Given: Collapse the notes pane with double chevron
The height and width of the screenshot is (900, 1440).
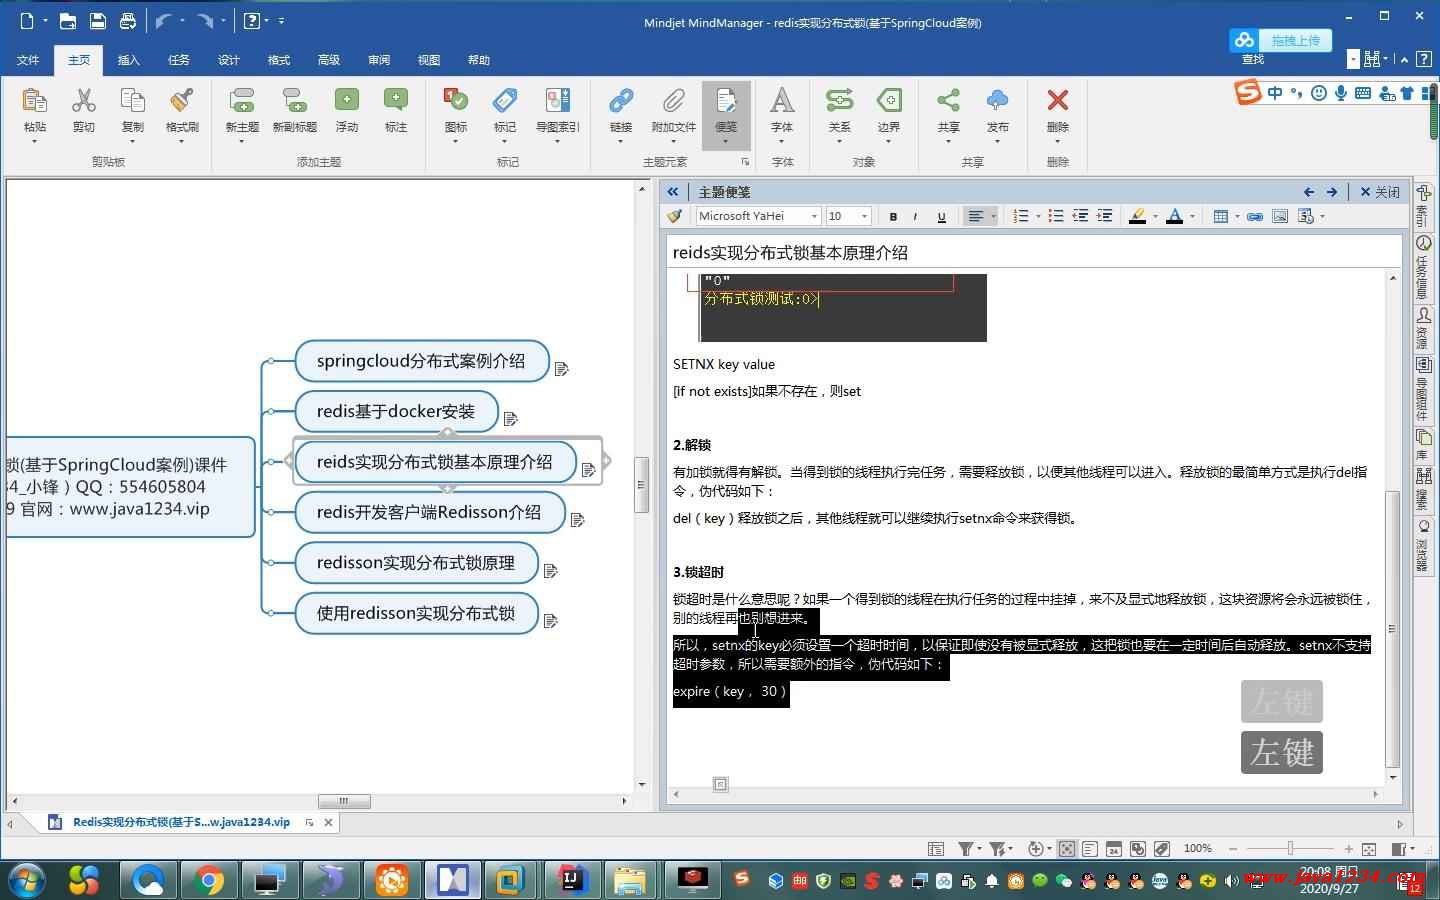Looking at the screenshot, I should [x=673, y=192].
